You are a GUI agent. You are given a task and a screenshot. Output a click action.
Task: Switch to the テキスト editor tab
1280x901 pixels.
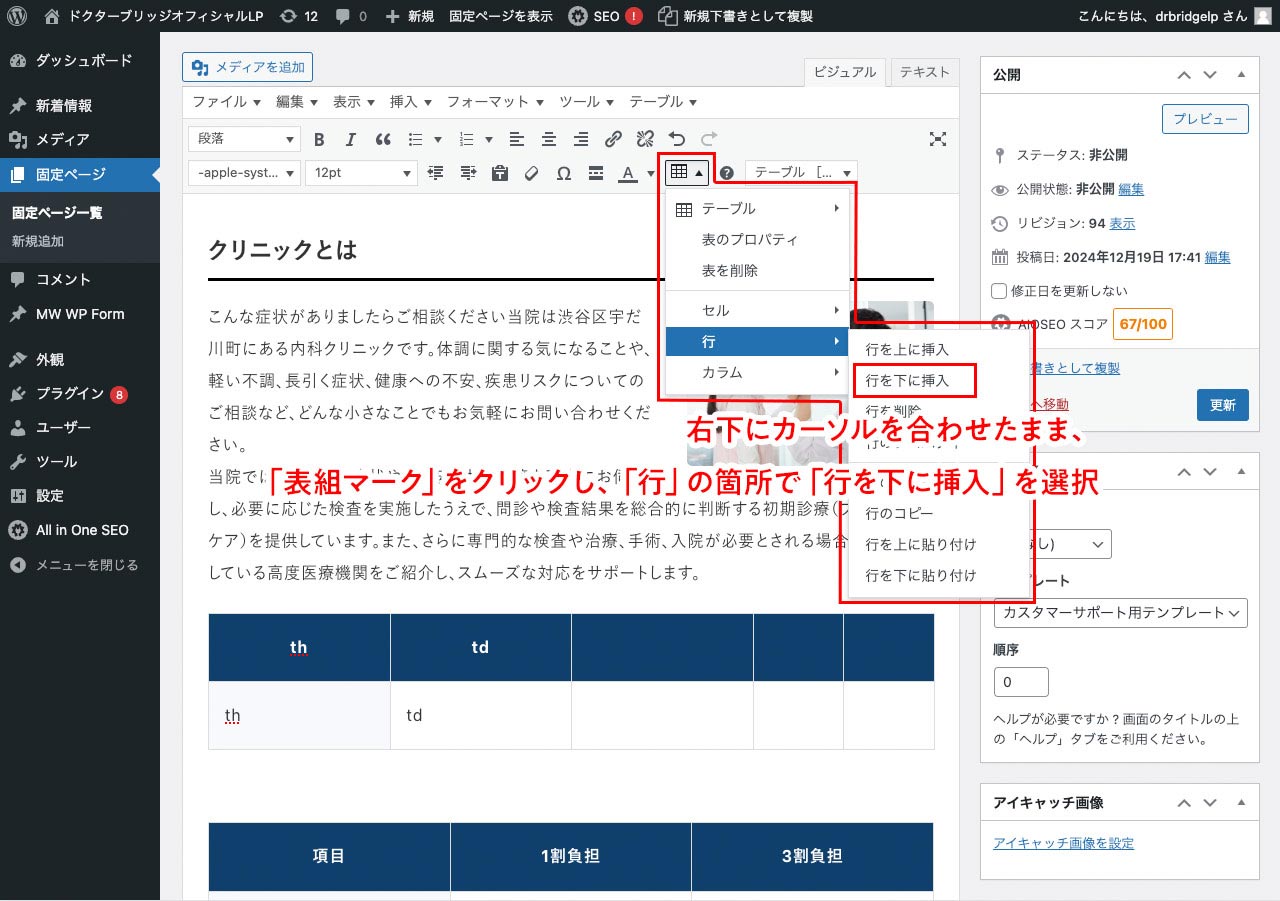coord(925,72)
